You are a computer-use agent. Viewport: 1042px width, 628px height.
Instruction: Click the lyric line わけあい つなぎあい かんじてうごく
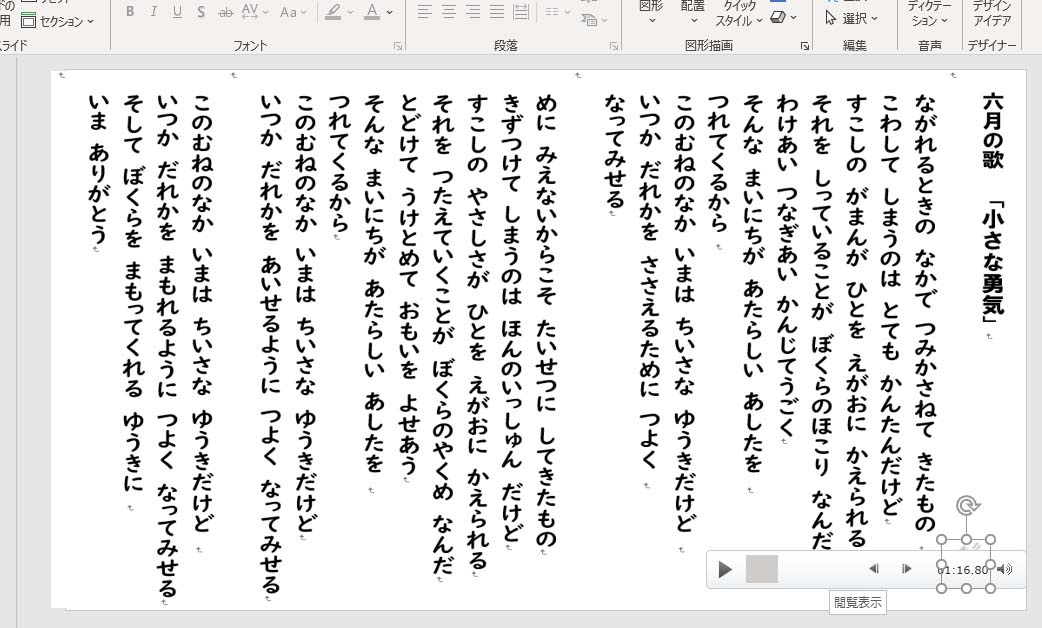pos(787,264)
